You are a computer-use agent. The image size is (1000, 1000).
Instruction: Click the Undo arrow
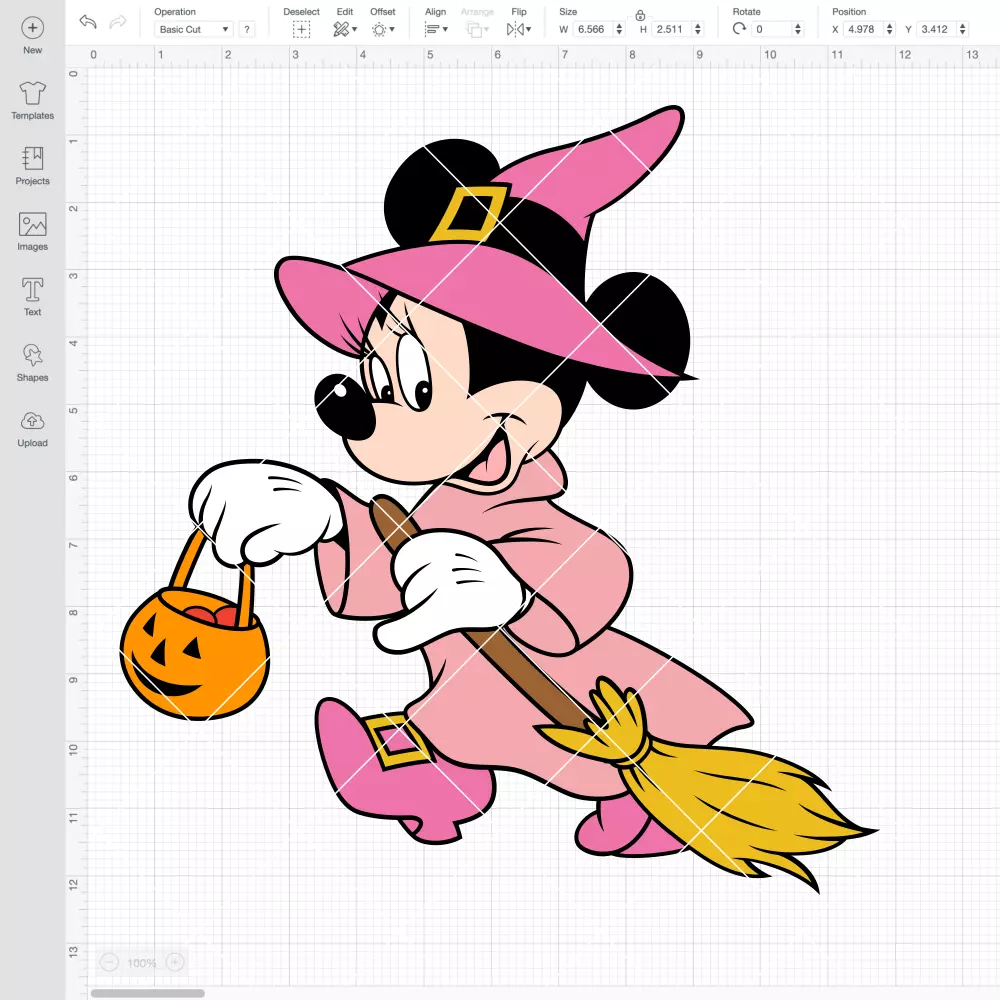[88, 22]
